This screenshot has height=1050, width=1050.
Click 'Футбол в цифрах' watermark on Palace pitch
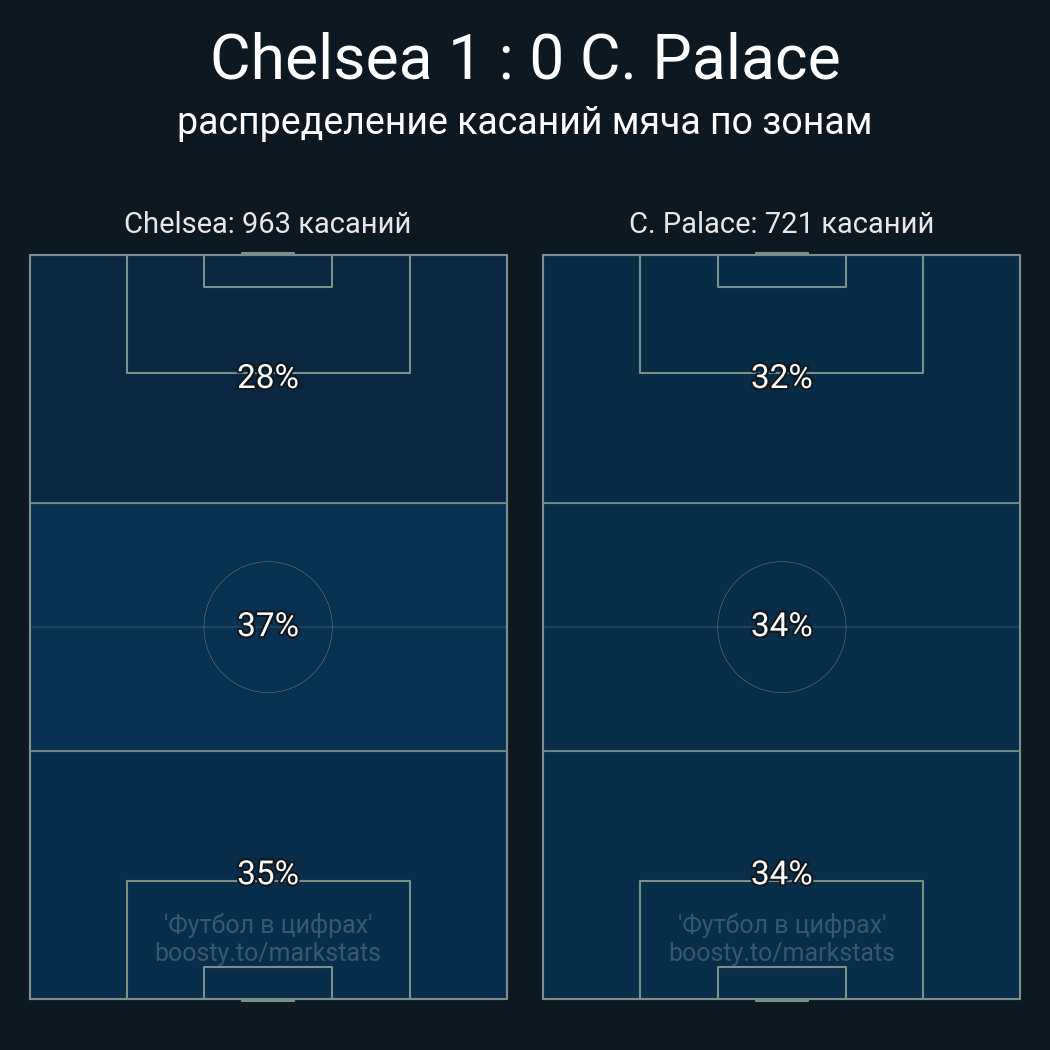tap(781, 923)
